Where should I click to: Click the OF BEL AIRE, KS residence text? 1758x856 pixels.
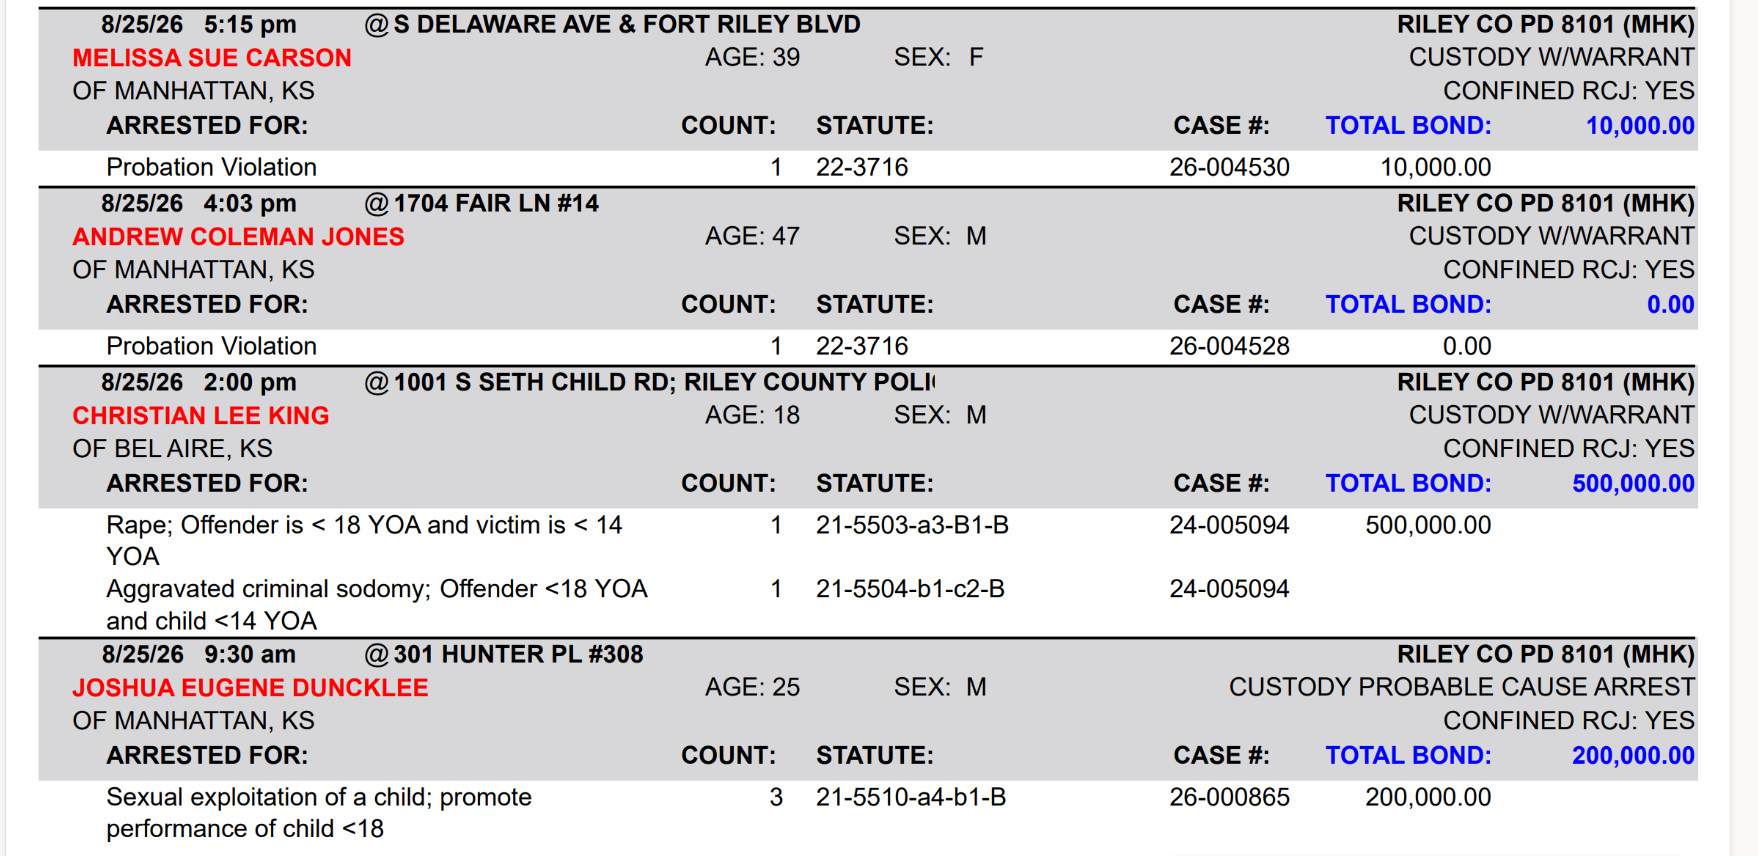(x=172, y=449)
